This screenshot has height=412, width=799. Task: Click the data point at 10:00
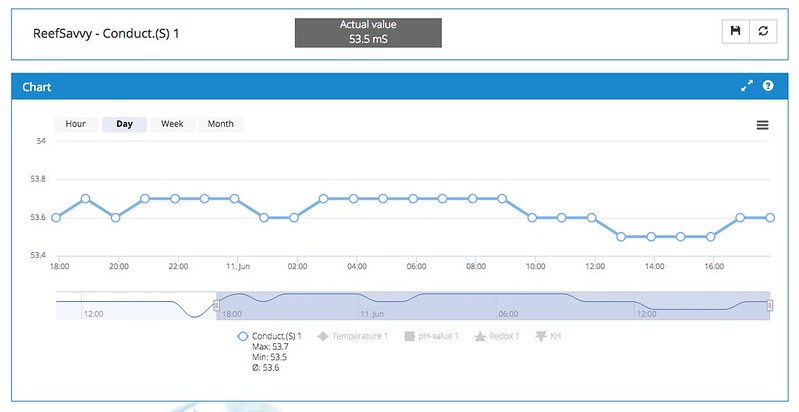tap(532, 217)
